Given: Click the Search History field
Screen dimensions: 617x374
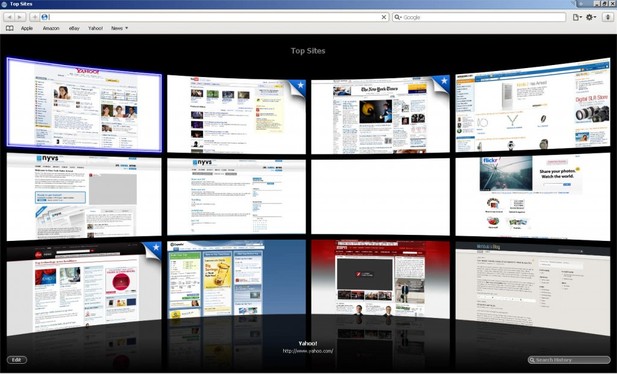Looking at the screenshot, I should pyautogui.click(x=569, y=359).
